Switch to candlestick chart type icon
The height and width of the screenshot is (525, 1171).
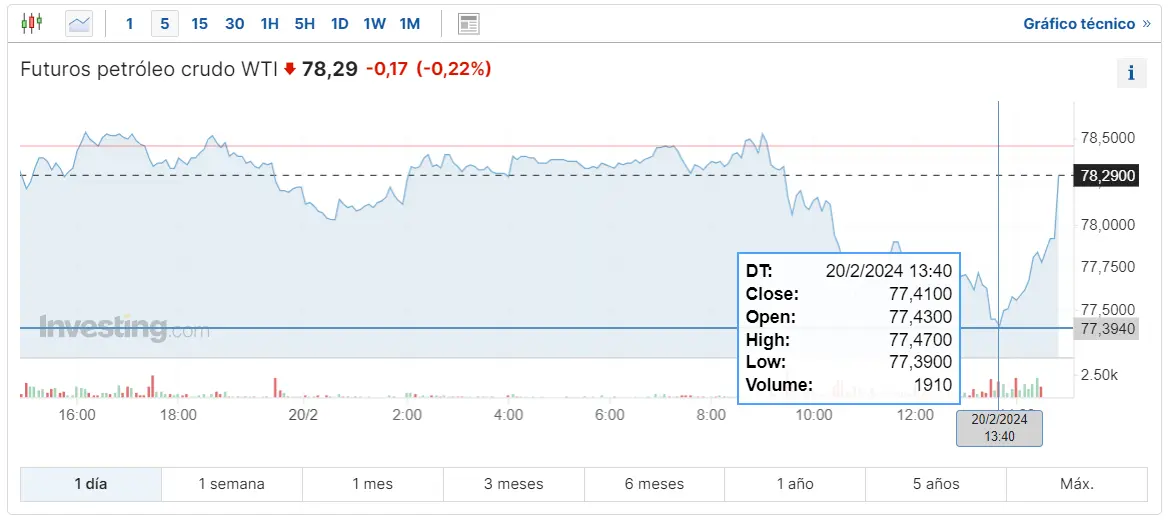pos(31,23)
